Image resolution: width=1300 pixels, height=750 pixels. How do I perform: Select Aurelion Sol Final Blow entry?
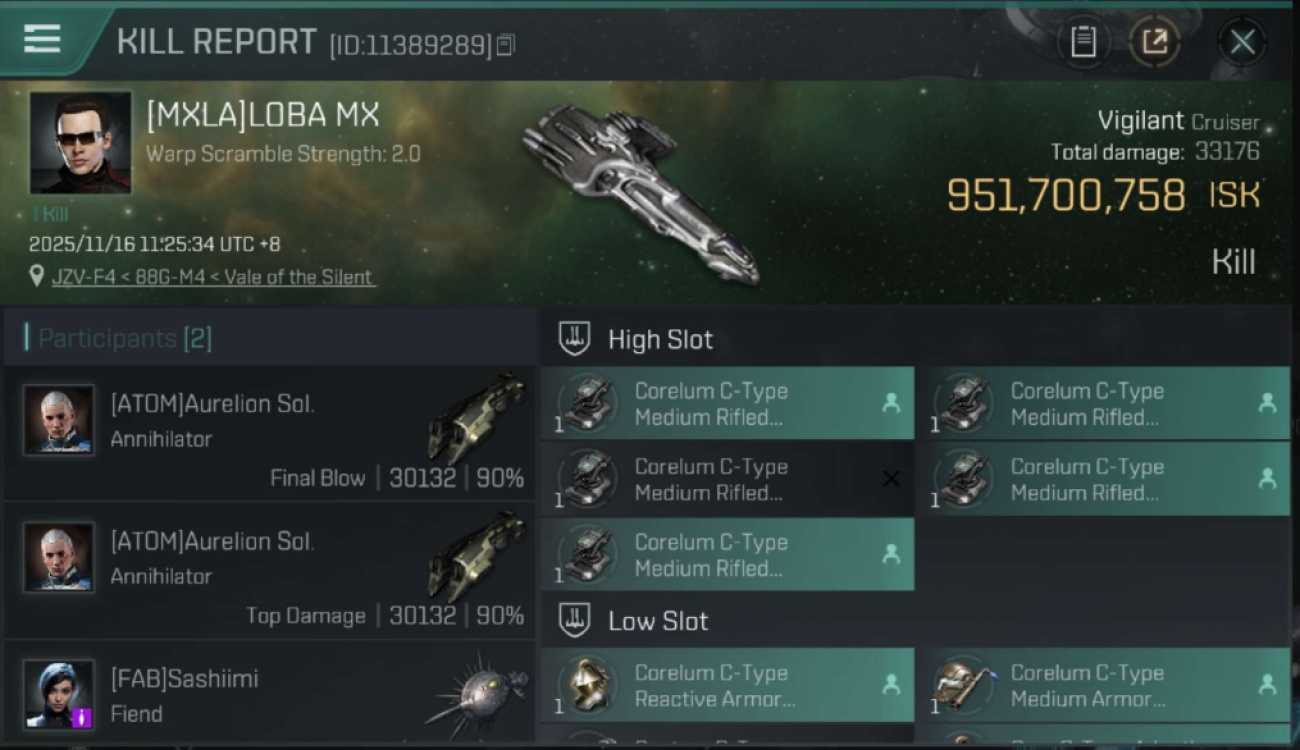coord(270,434)
